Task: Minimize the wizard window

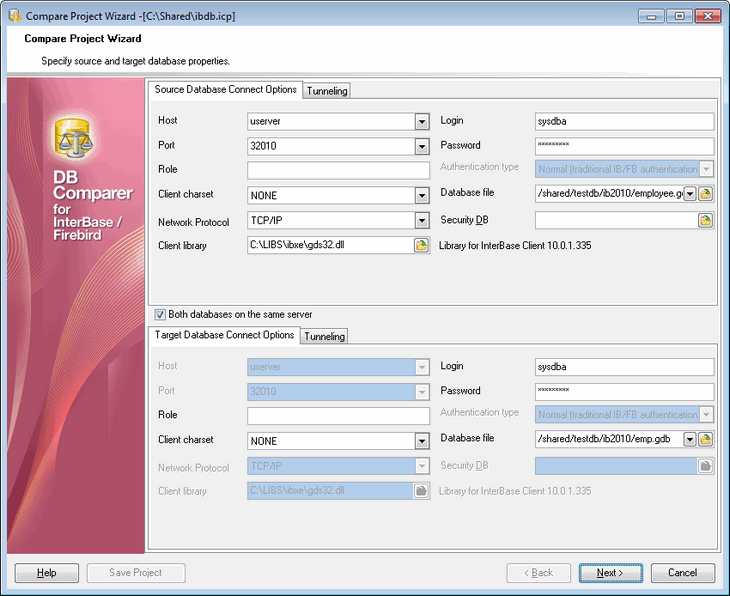Action: [651, 16]
